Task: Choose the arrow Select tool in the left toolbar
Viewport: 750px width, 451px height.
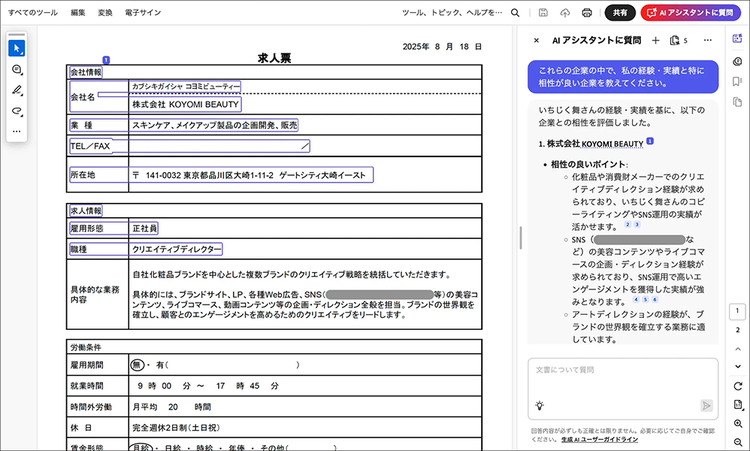Action: (x=17, y=48)
